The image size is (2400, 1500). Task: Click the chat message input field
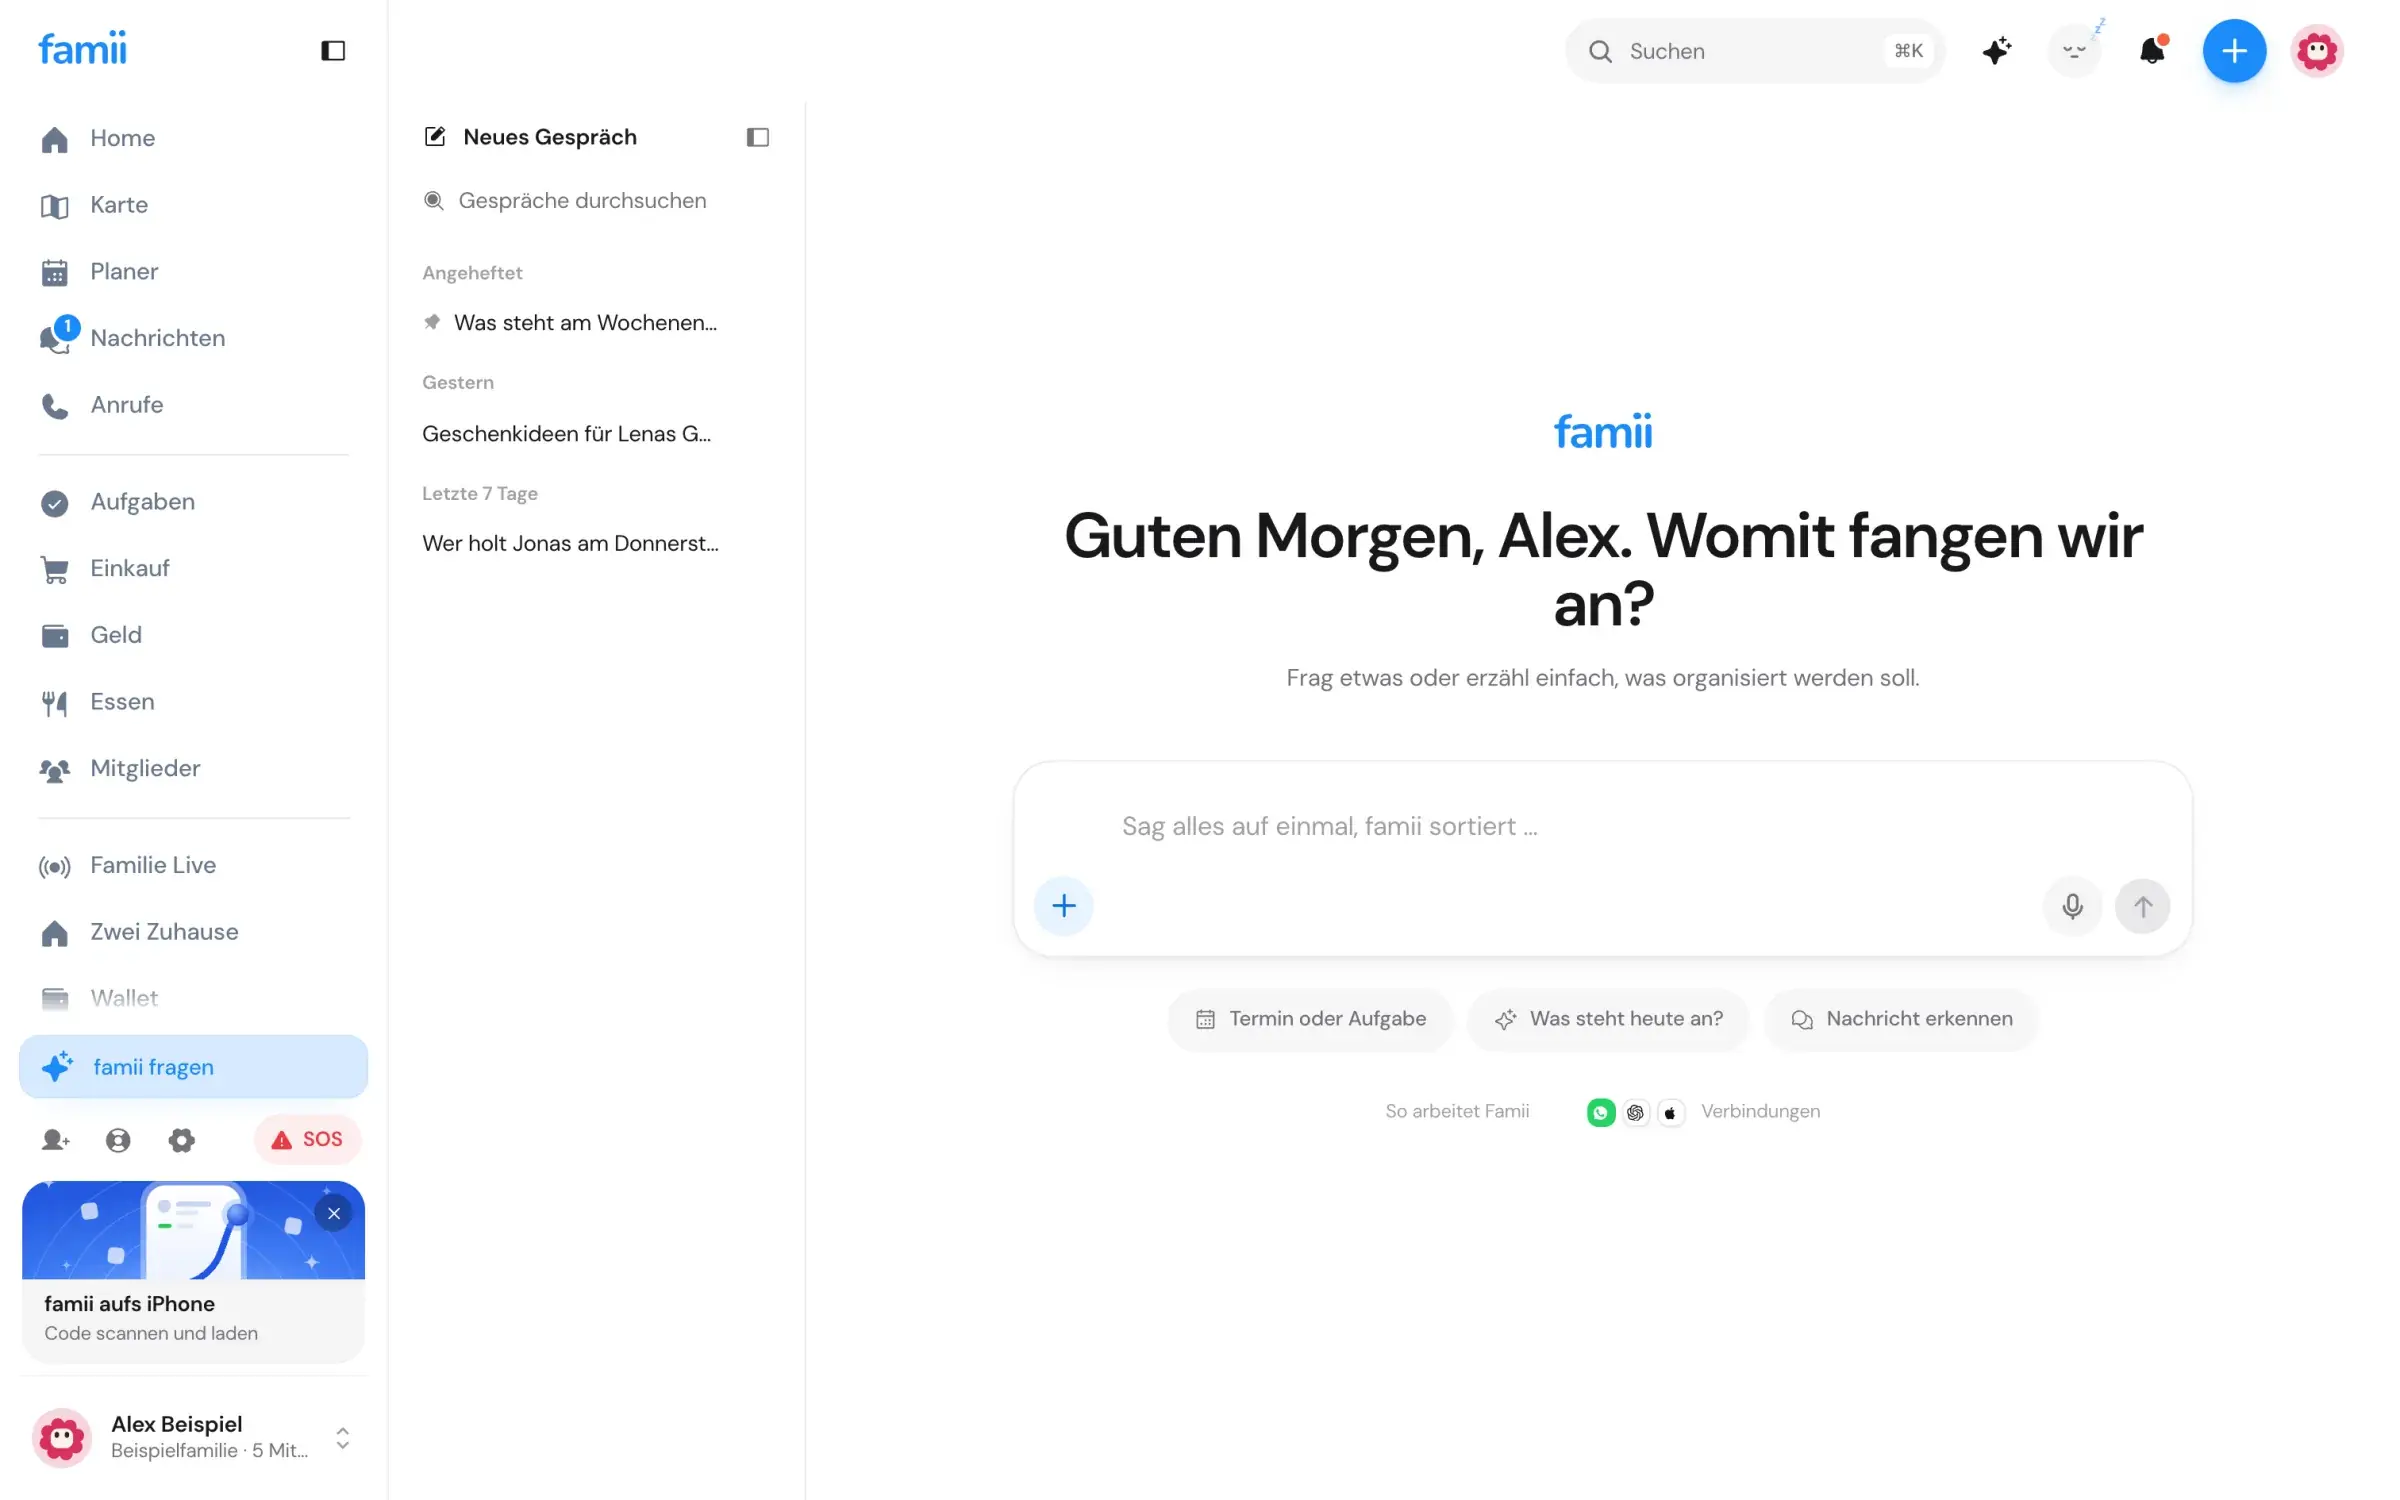1602,827
